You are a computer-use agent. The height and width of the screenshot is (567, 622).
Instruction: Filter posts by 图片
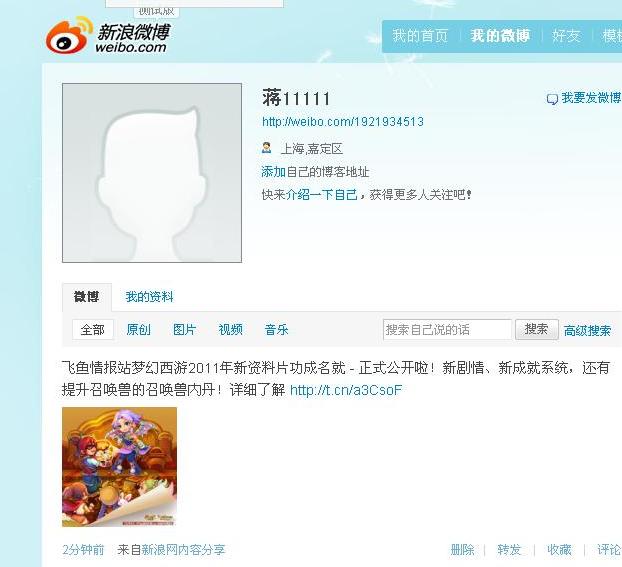click(184, 329)
